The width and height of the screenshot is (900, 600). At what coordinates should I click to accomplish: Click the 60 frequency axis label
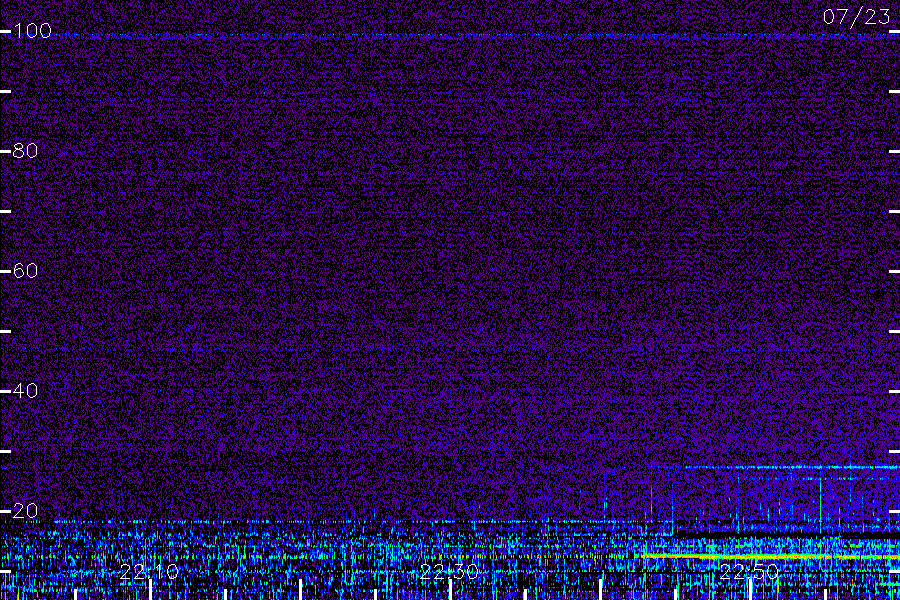25,270
